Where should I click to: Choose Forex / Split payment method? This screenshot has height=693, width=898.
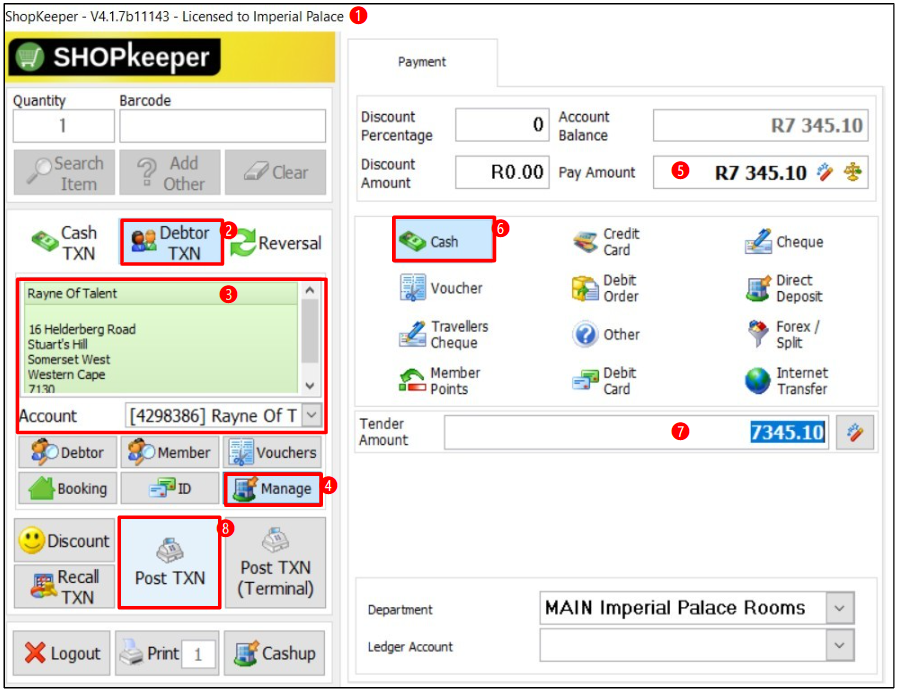click(x=783, y=334)
